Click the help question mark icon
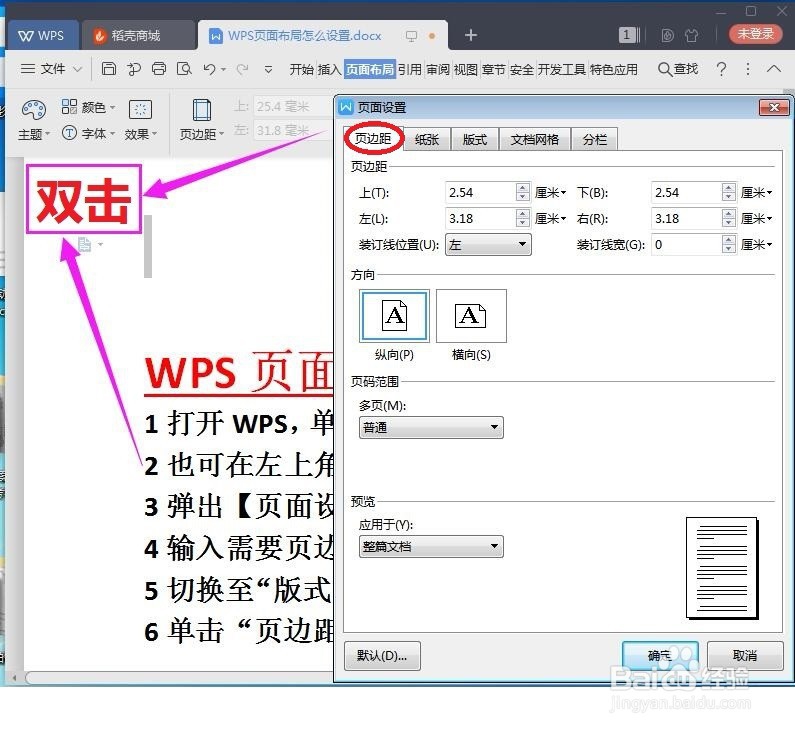This screenshot has height=731, width=795. point(721,69)
